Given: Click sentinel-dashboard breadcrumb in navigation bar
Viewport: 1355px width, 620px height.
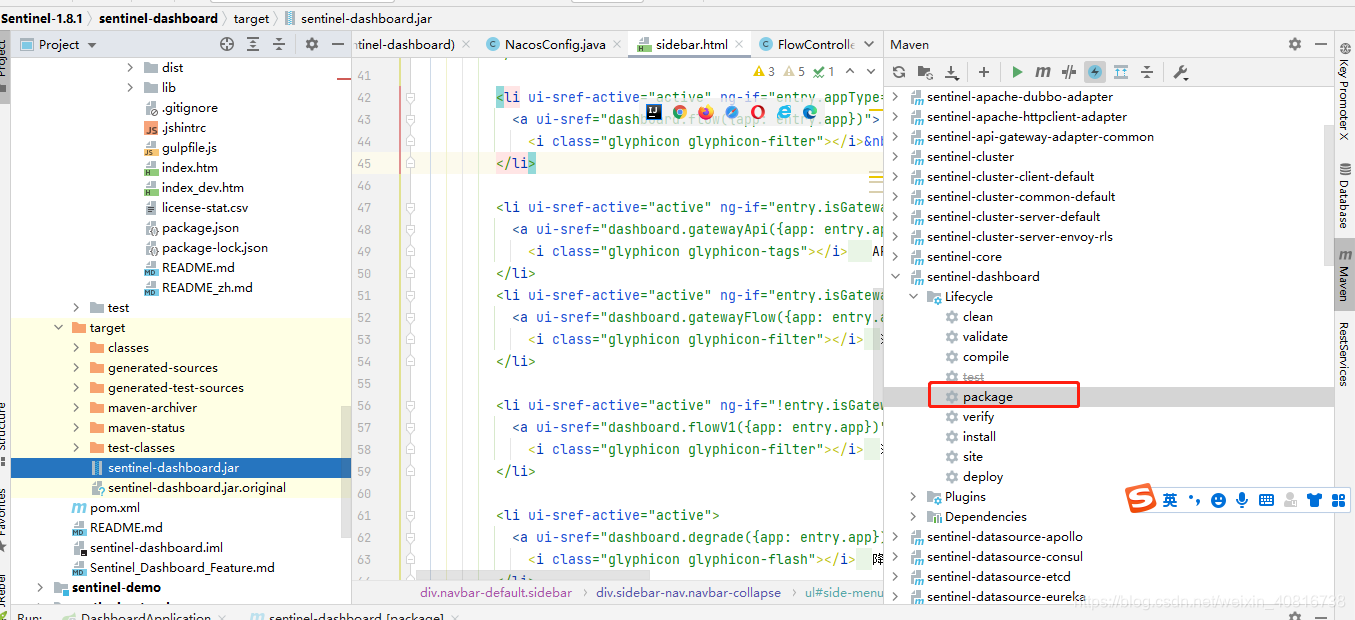Looking at the screenshot, I should [158, 18].
